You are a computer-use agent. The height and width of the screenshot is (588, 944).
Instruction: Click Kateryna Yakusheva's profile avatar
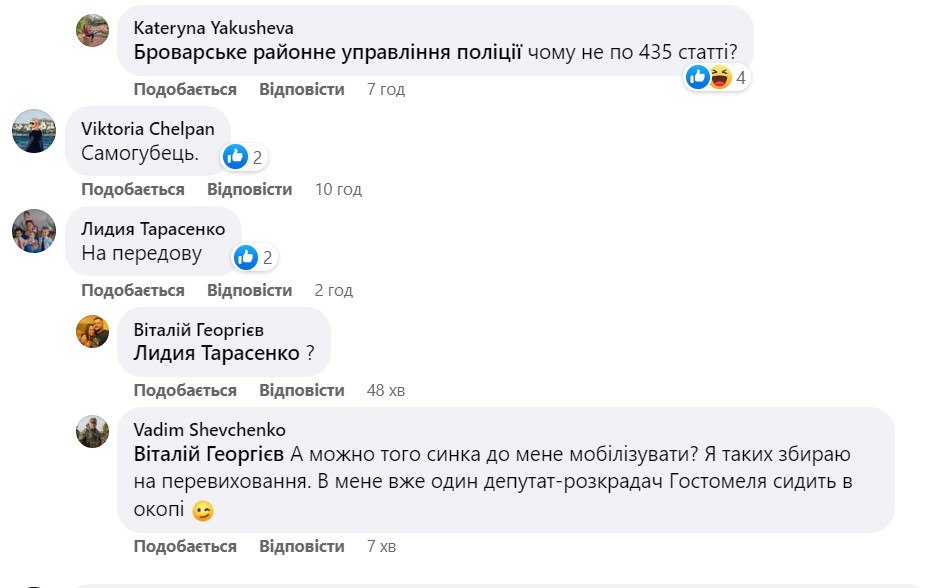(x=93, y=30)
